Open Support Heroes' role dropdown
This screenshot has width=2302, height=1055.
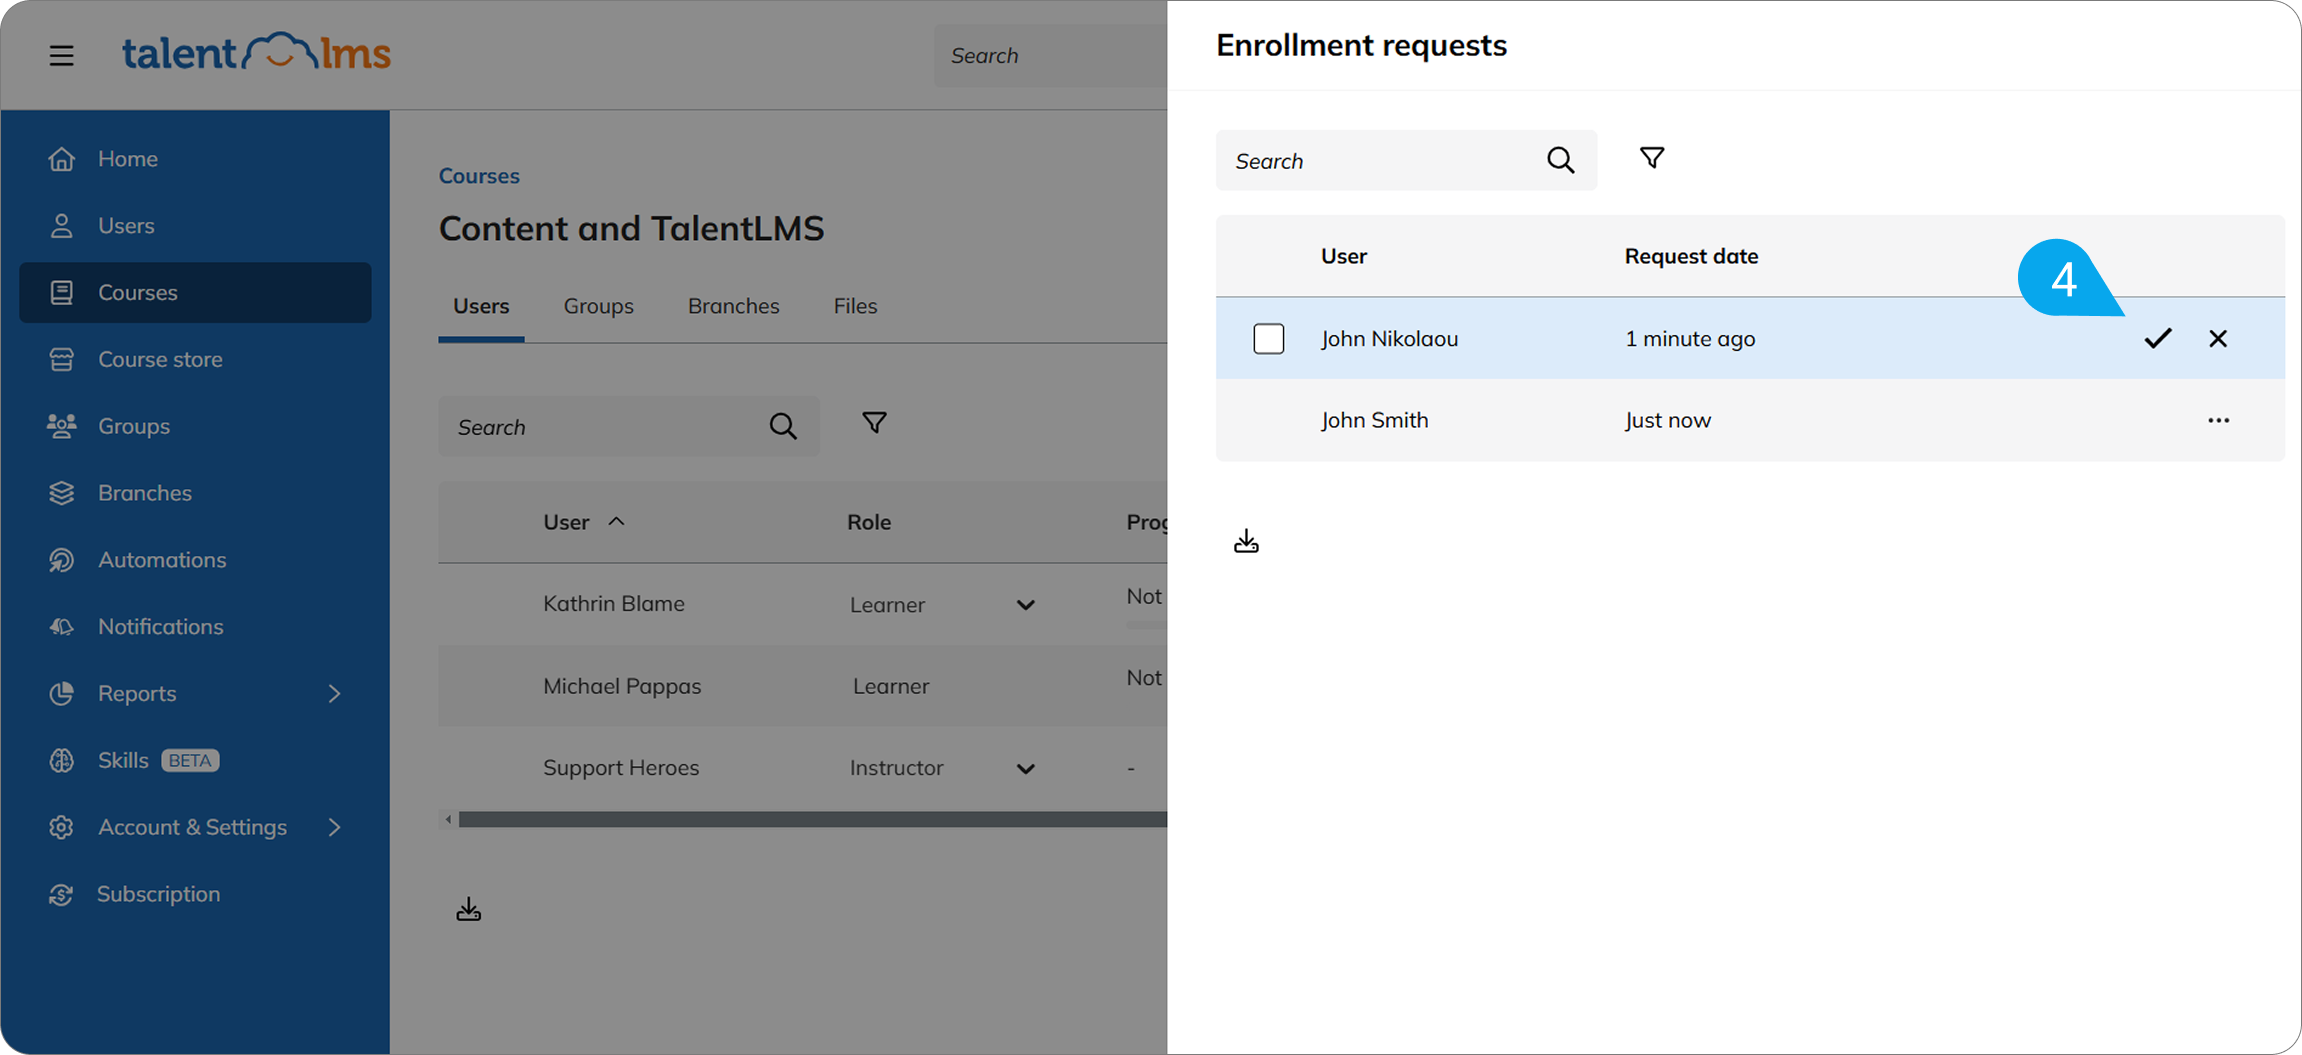[1026, 768]
